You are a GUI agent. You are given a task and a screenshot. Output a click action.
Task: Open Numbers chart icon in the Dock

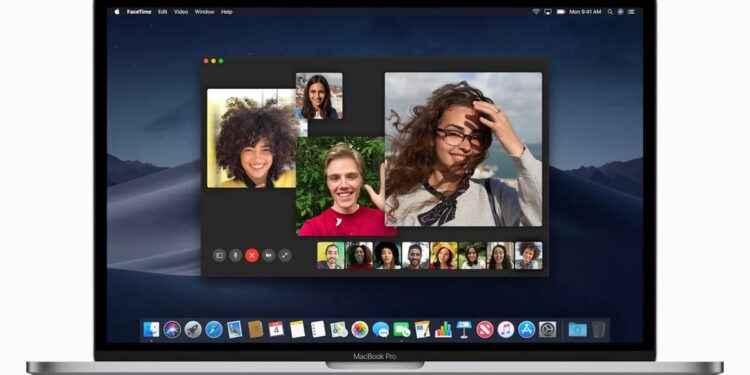click(443, 330)
